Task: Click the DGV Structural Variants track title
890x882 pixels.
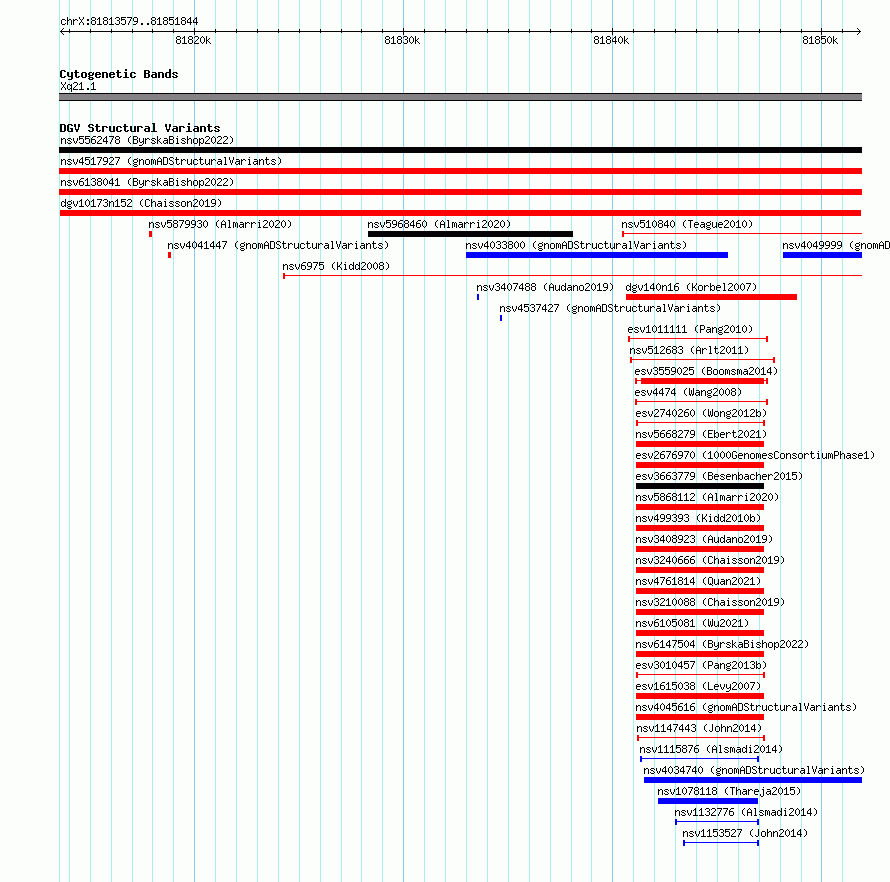Action: [140, 128]
